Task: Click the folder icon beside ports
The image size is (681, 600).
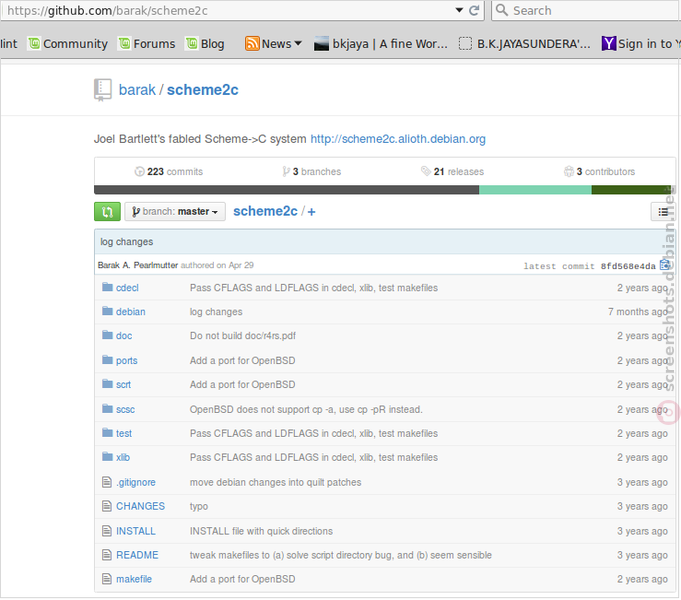Action: (107, 360)
